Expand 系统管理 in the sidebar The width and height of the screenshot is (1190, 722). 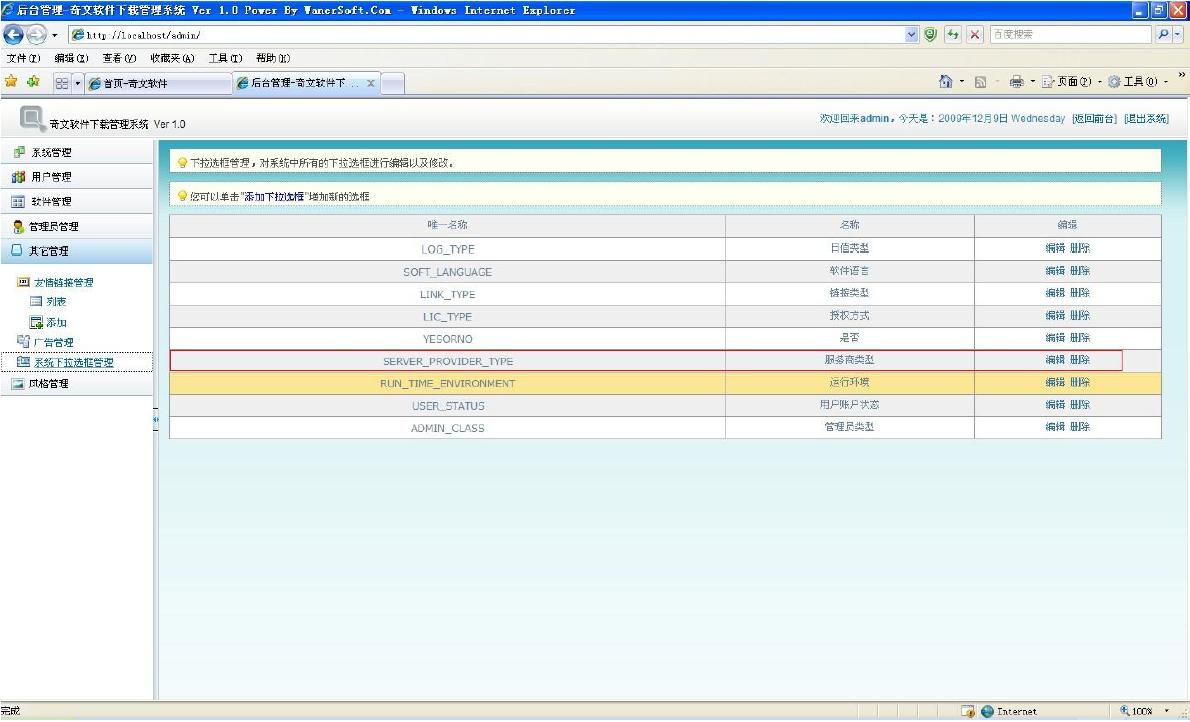point(77,153)
